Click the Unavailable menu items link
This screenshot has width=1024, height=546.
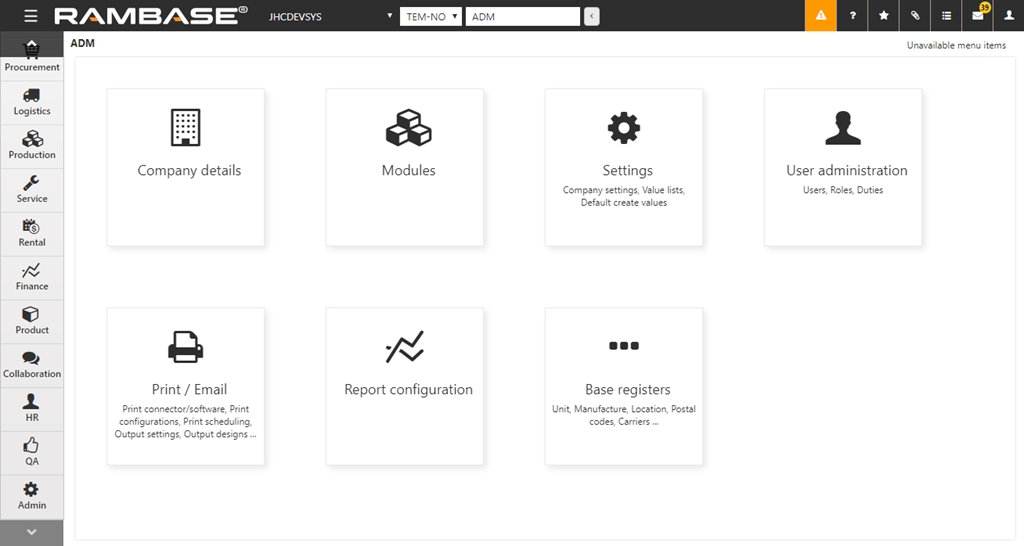(955, 45)
